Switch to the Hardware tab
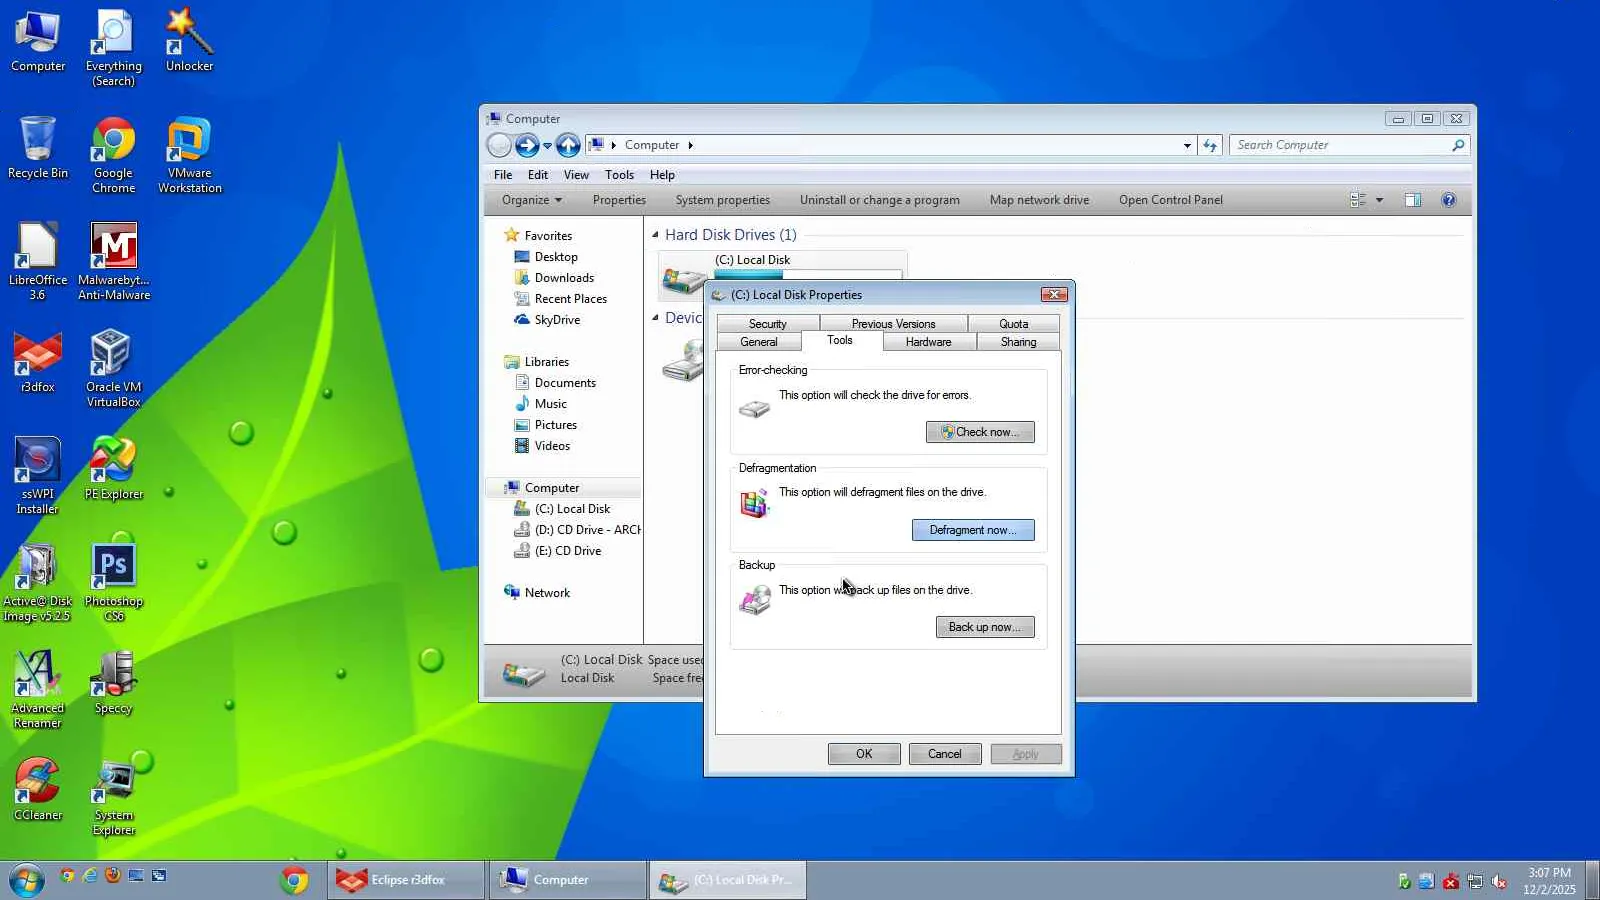Screen dimensions: 1600x900 point(928,342)
